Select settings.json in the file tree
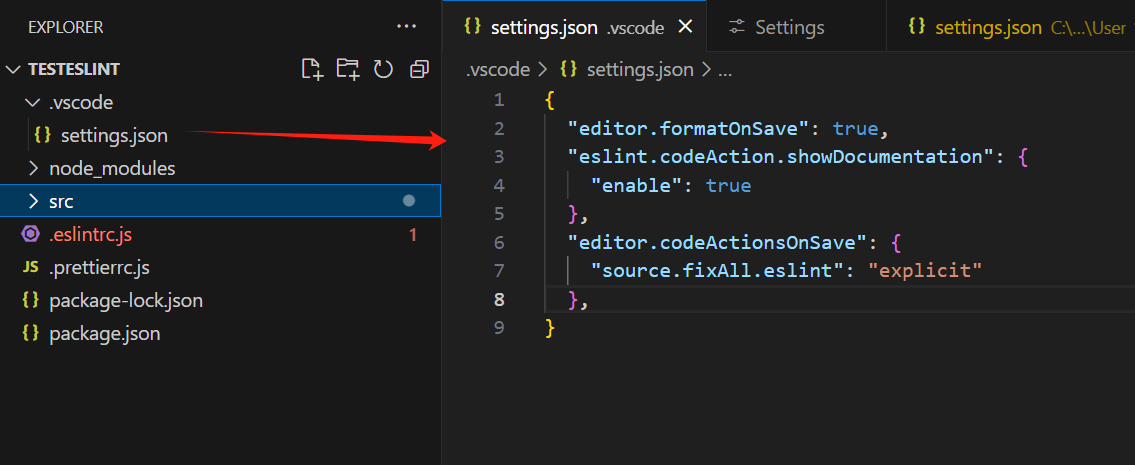The width and height of the screenshot is (1135, 465). [x=114, y=135]
